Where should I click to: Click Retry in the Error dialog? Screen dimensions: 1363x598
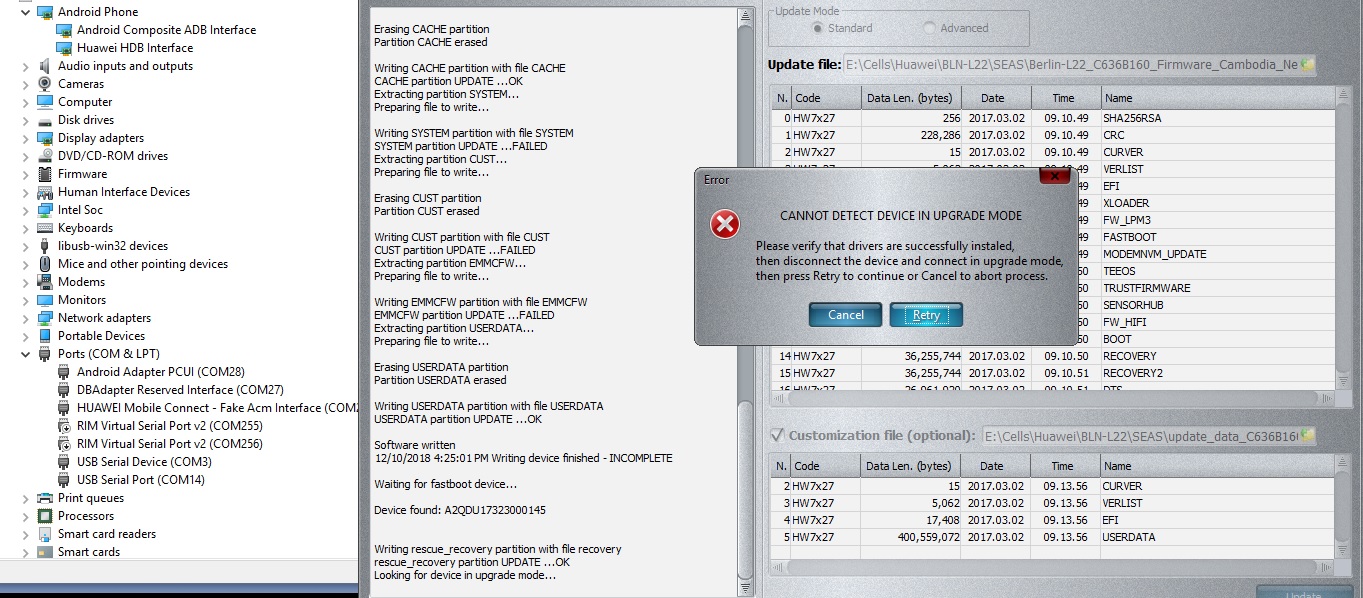tap(926, 315)
